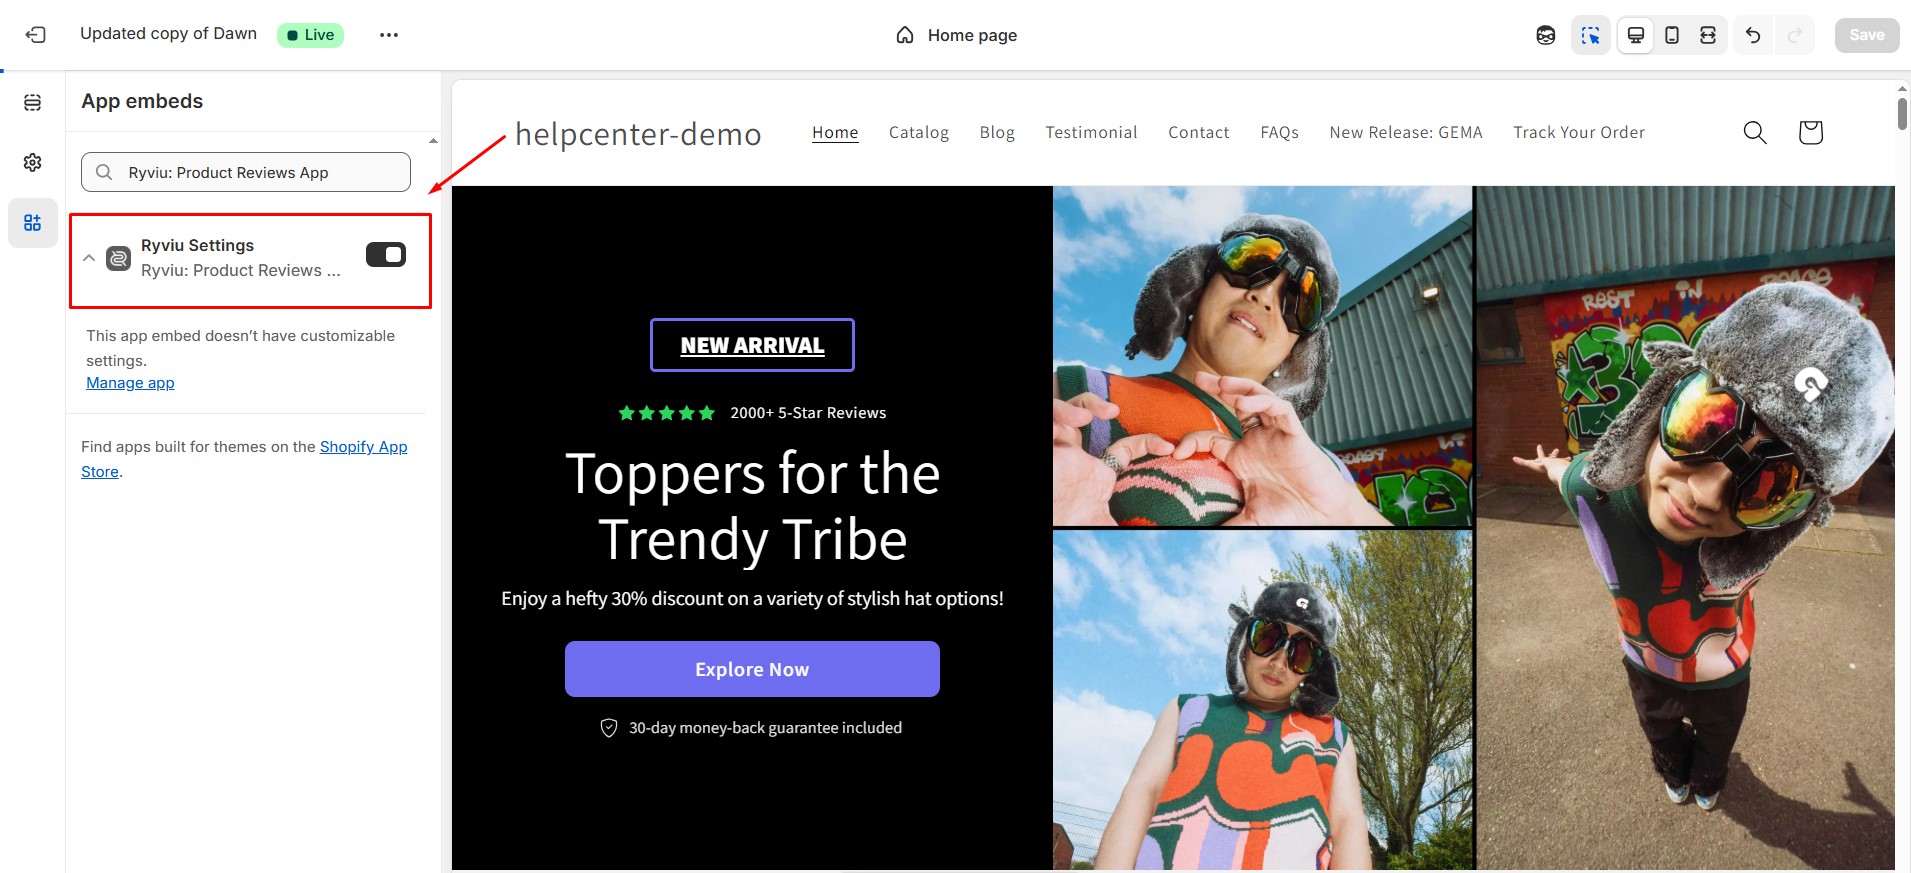1911x873 pixels.
Task: Select the App embeds sidebar icon
Action: [x=33, y=222]
